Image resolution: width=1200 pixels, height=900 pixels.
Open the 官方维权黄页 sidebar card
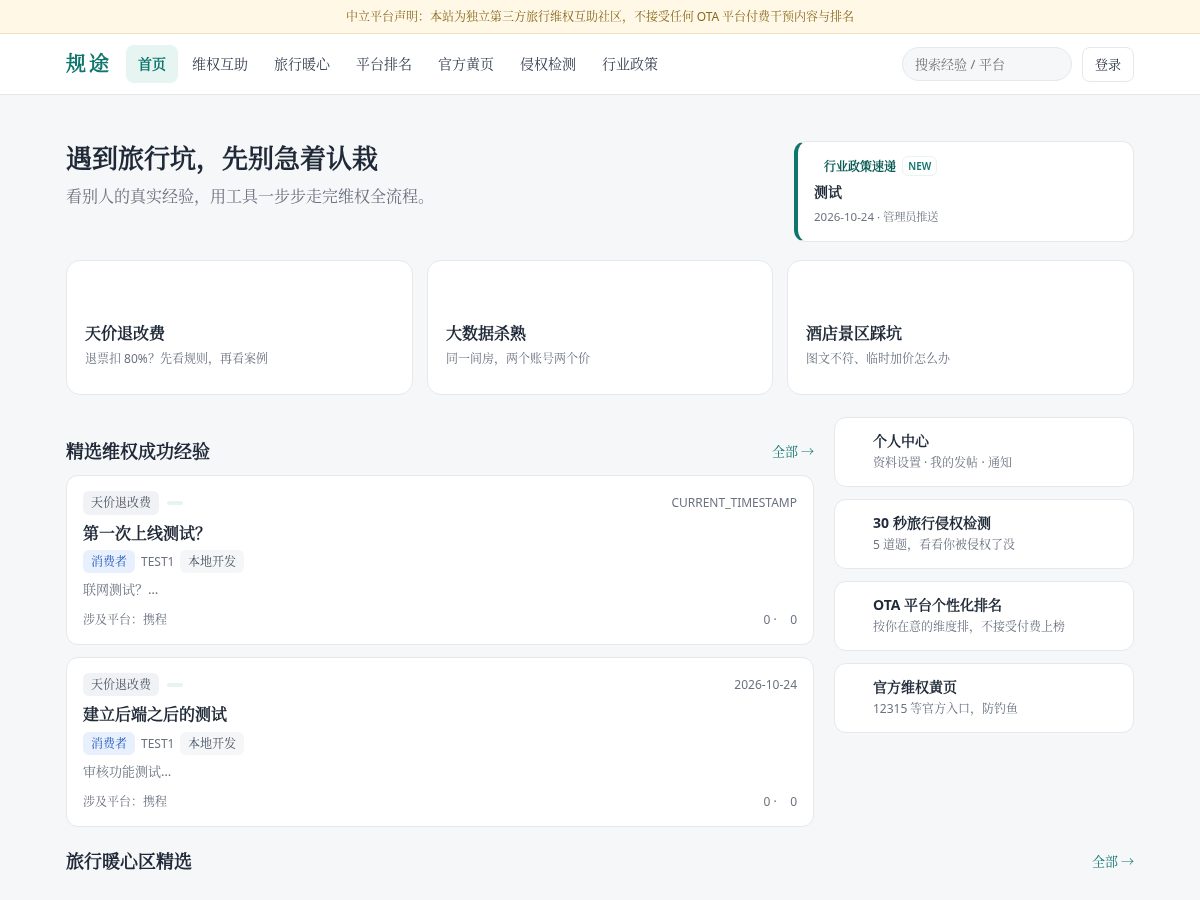click(x=984, y=698)
